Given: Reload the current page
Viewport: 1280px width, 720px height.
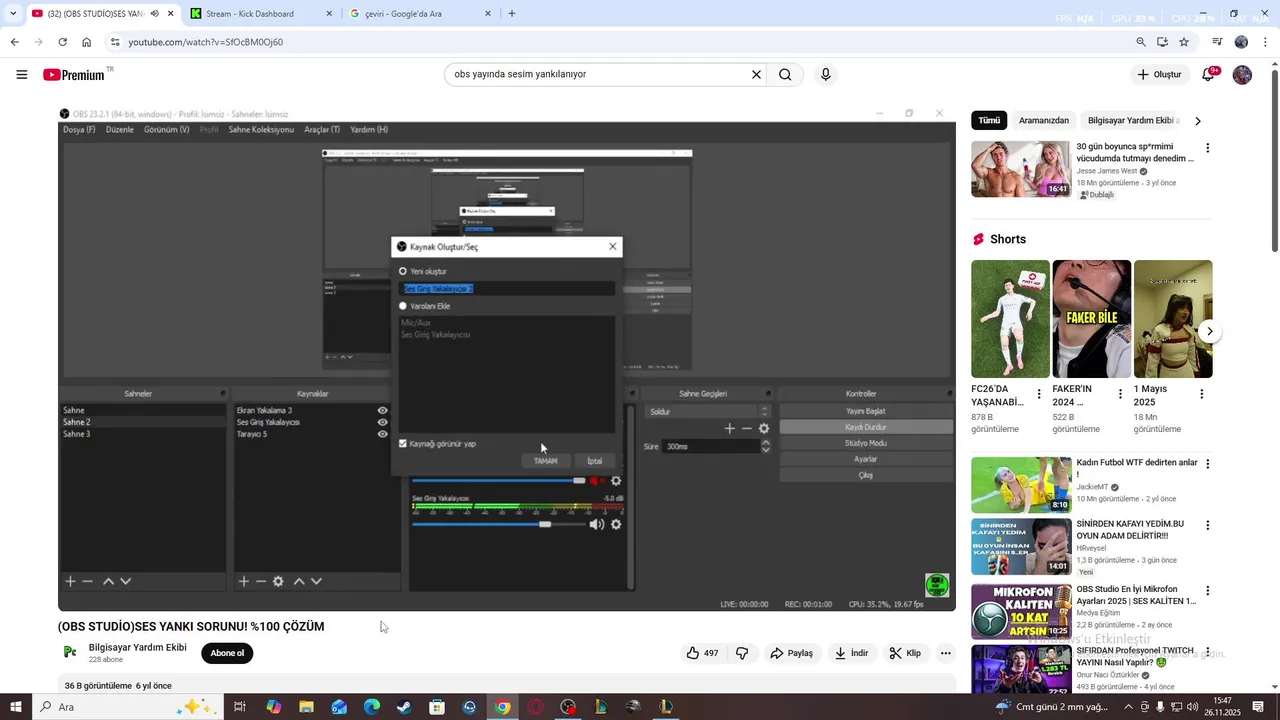Looking at the screenshot, I should [x=62, y=42].
